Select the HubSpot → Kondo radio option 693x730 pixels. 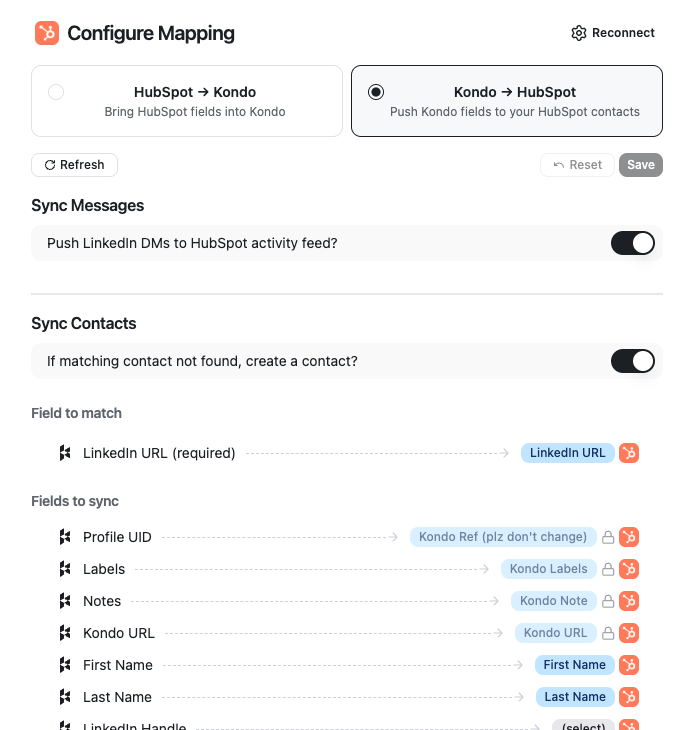click(x=56, y=92)
